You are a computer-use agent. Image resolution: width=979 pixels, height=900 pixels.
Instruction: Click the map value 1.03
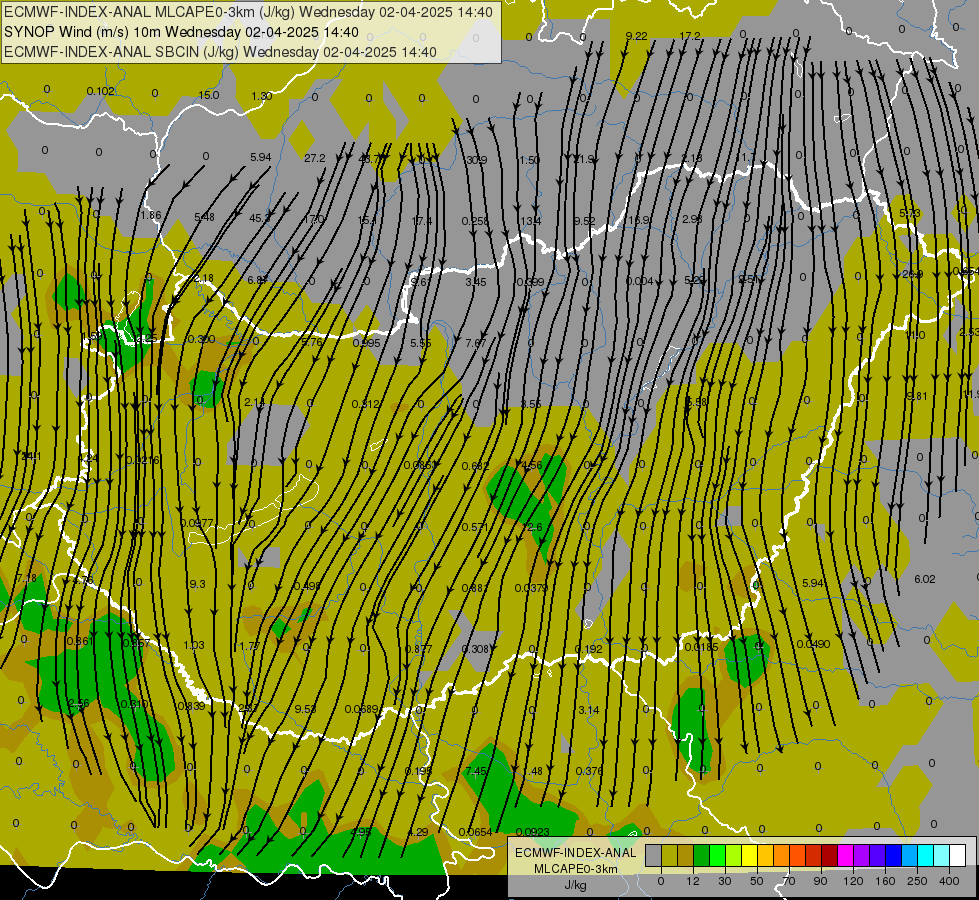click(194, 645)
